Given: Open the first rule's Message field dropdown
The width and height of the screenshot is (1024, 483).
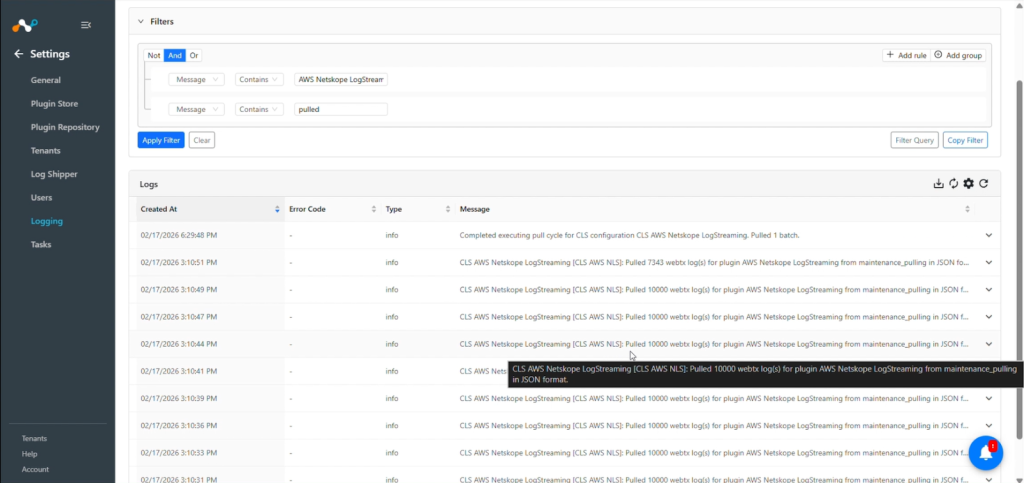Looking at the screenshot, I should click(197, 80).
